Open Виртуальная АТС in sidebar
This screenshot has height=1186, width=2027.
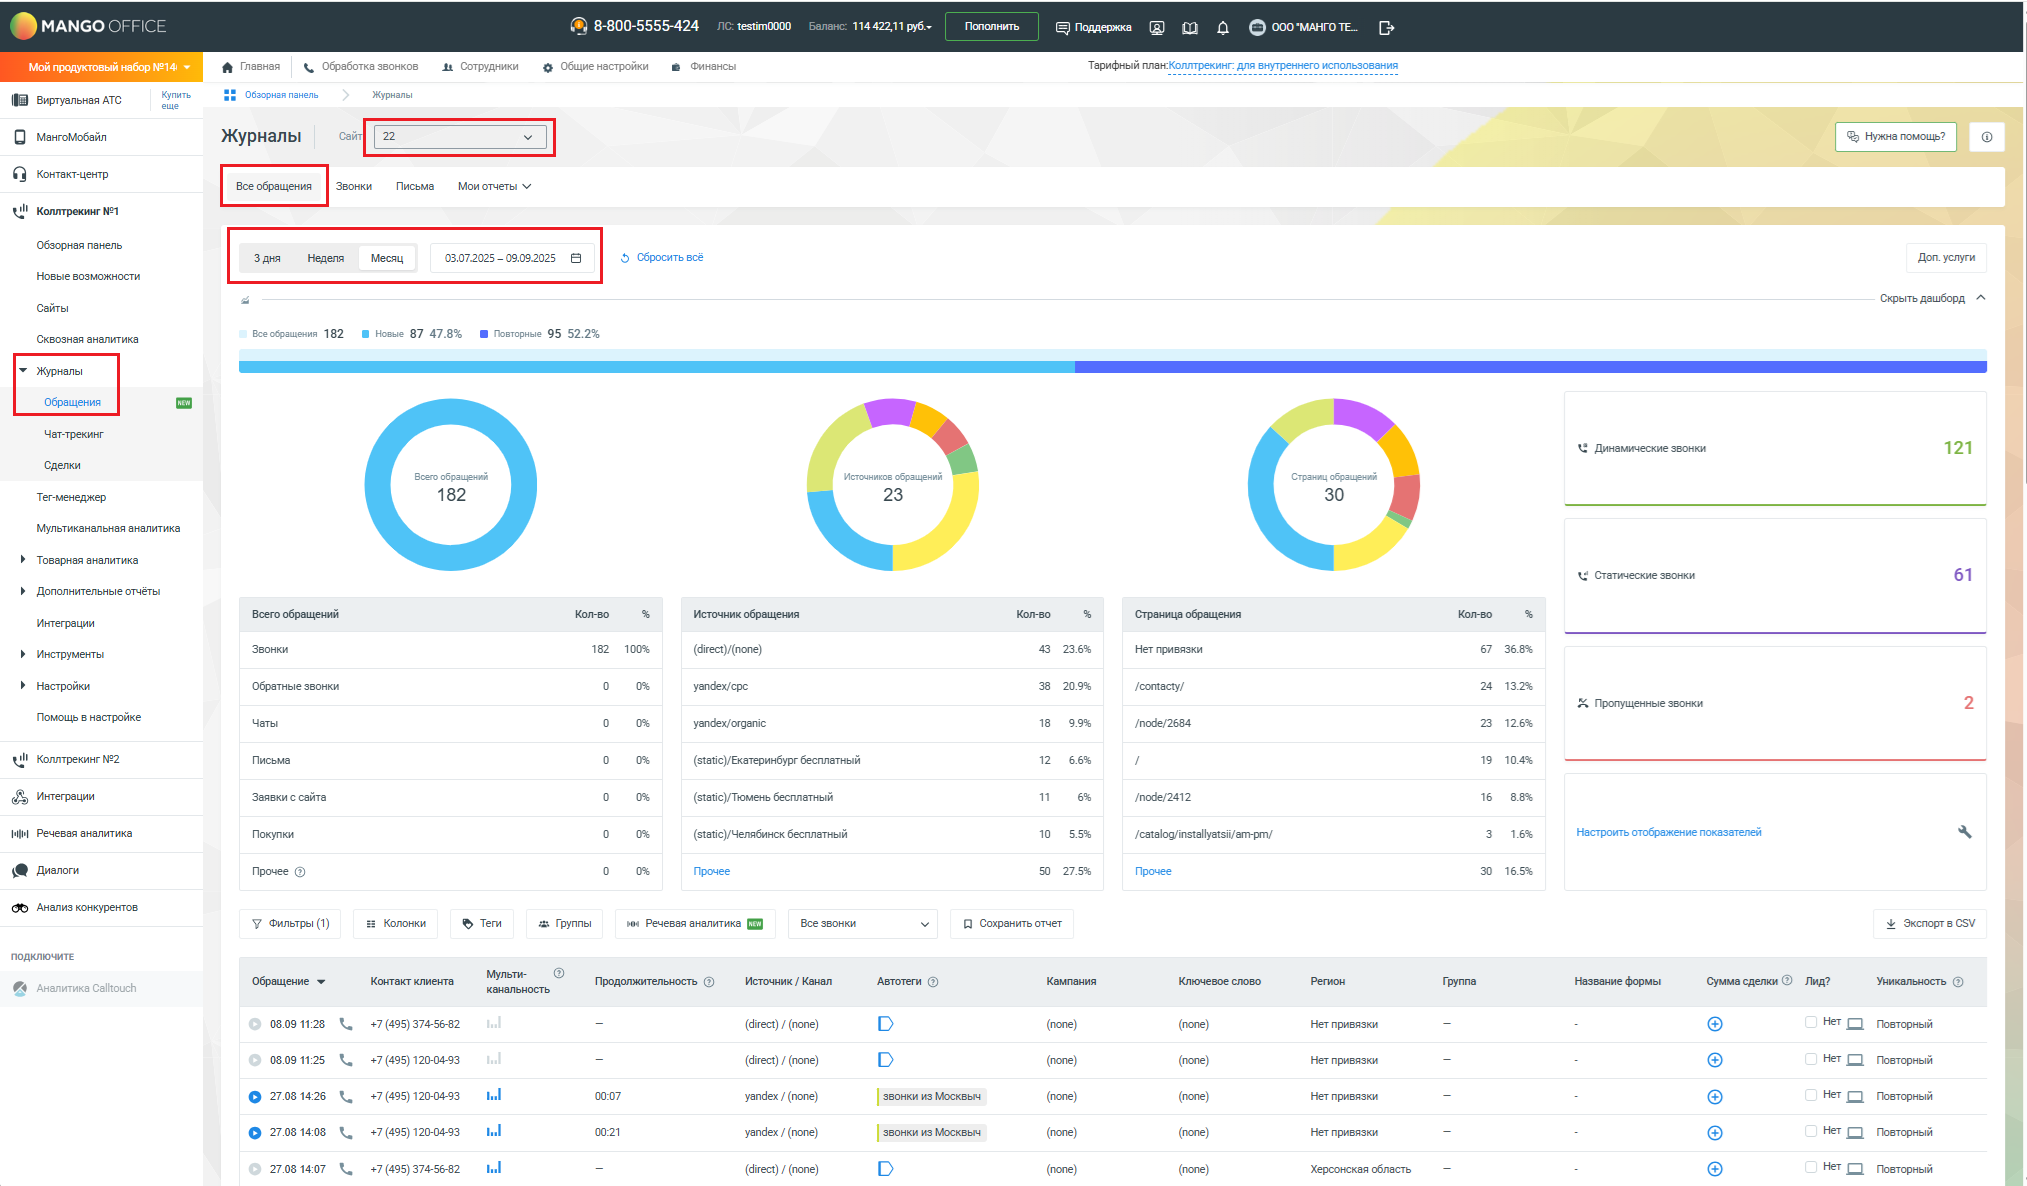(78, 100)
